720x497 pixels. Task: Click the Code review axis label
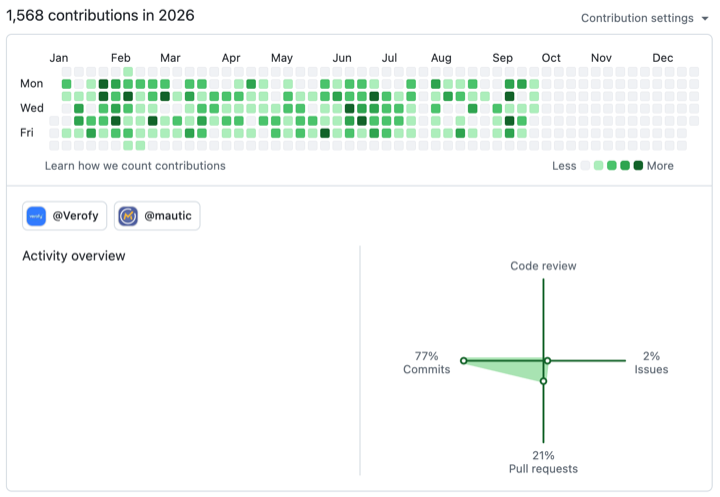[x=543, y=266]
